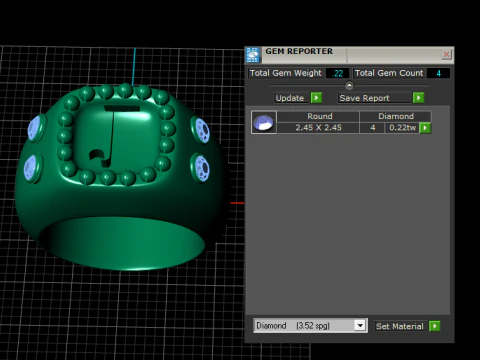Collapse the panel header with the up-arrow circle
The height and width of the screenshot is (360, 480).
[x=349, y=86]
